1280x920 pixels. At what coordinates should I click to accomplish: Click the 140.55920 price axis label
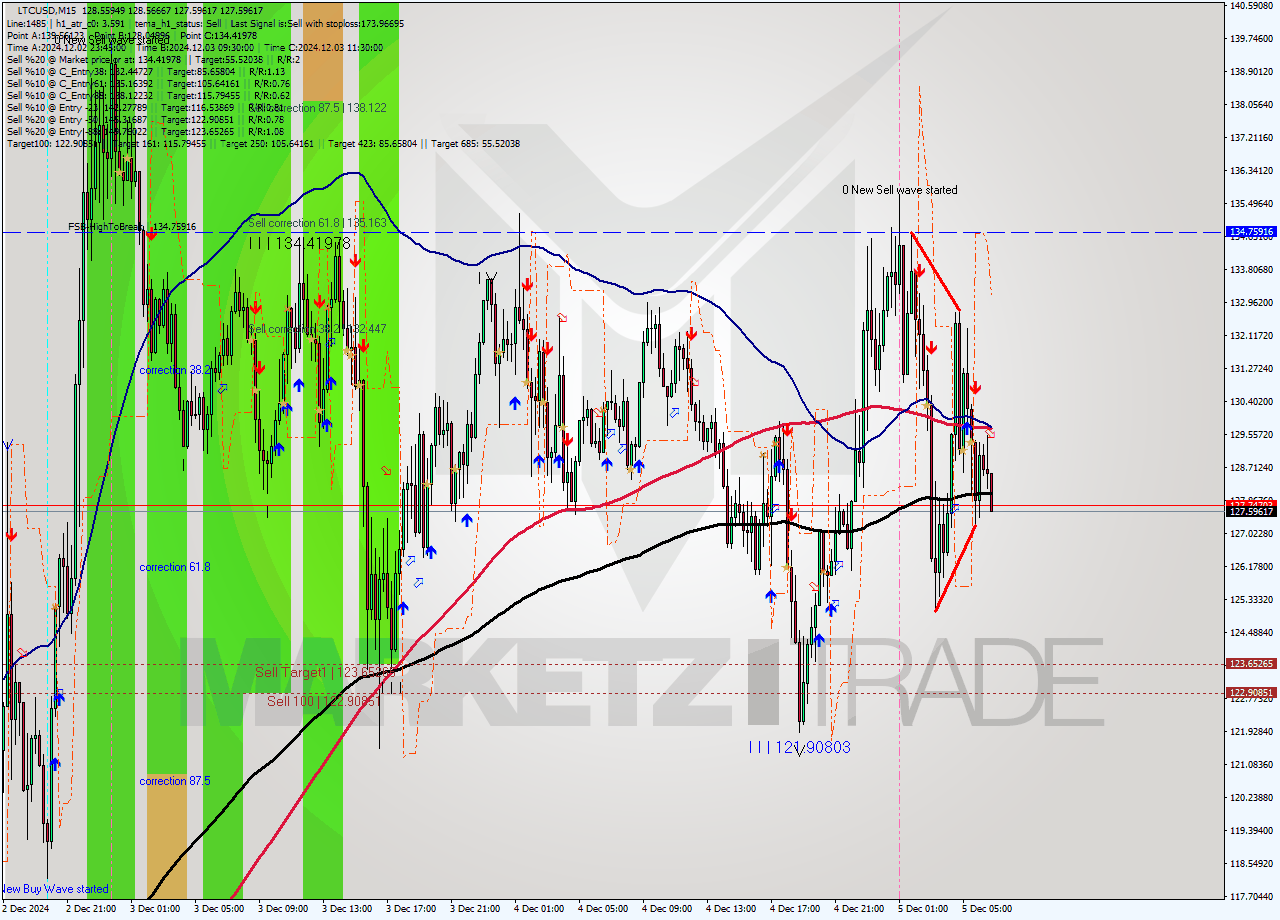tap(1251, 6)
